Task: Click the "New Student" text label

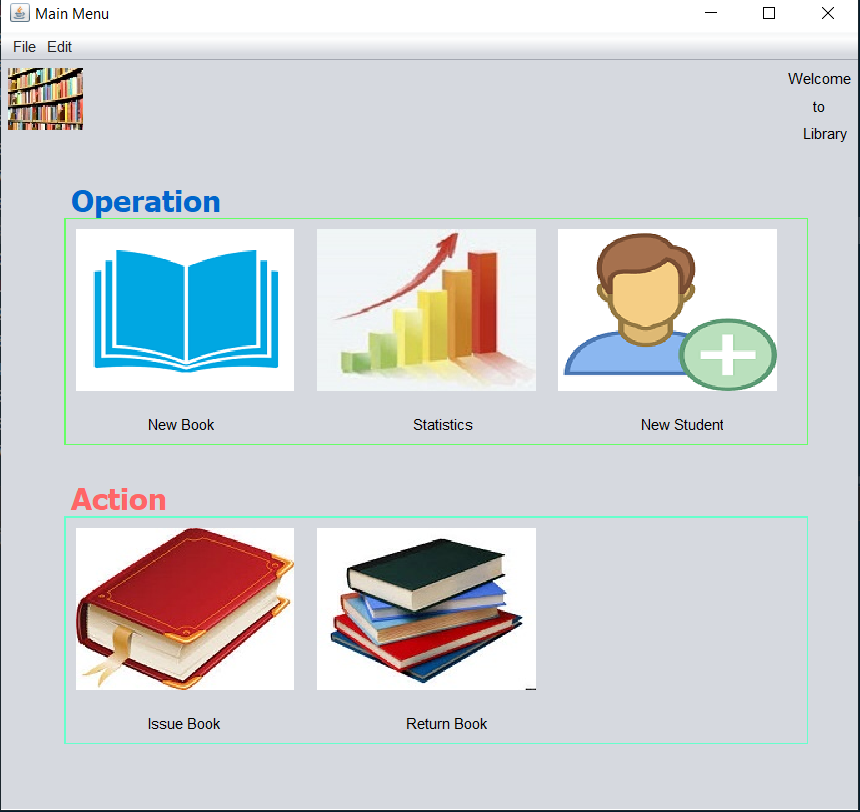Action: [682, 425]
